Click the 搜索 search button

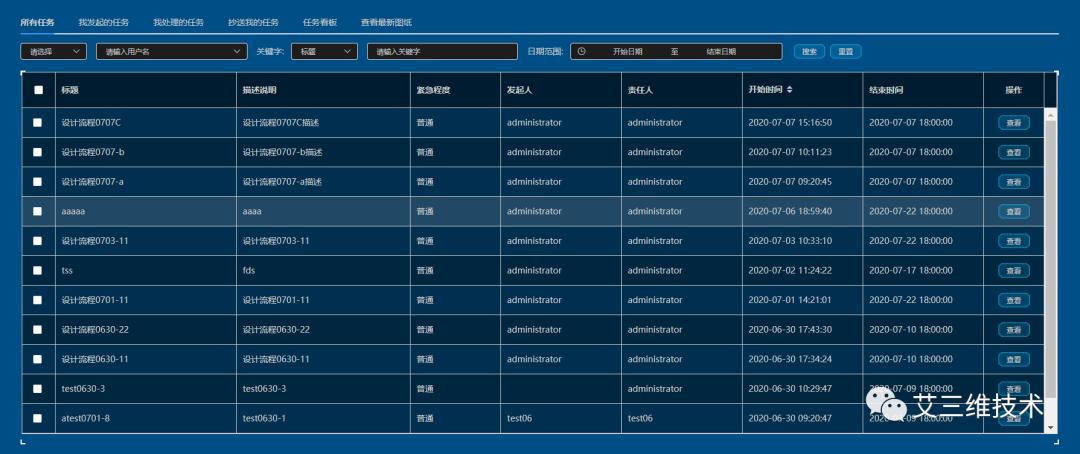point(809,52)
